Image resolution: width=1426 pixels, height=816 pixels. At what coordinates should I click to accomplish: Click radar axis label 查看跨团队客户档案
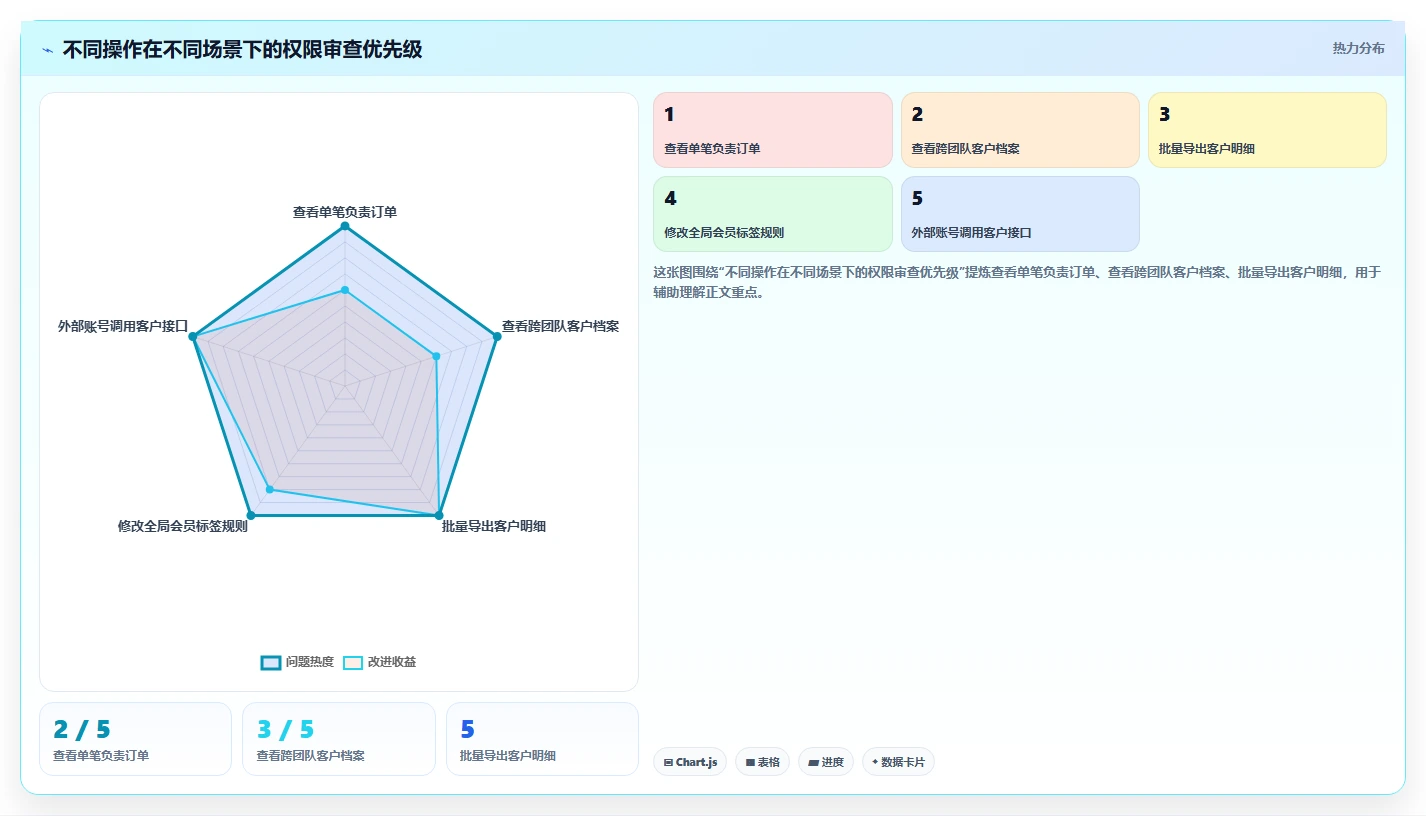point(560,326)
